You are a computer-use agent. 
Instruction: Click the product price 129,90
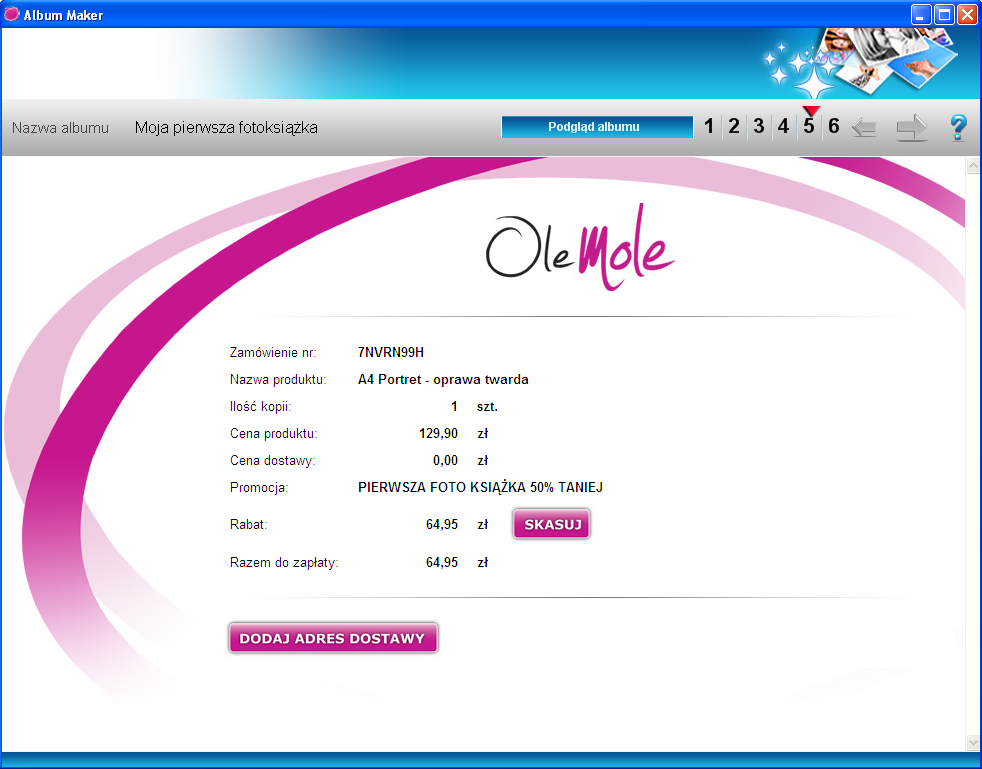tap(438, 433)
